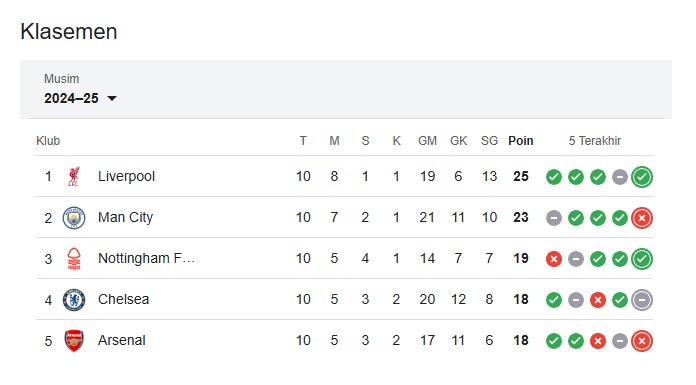This screenshot has height=385, width=696.
Task: Click the Poin column header
Action: coord(521,141)
